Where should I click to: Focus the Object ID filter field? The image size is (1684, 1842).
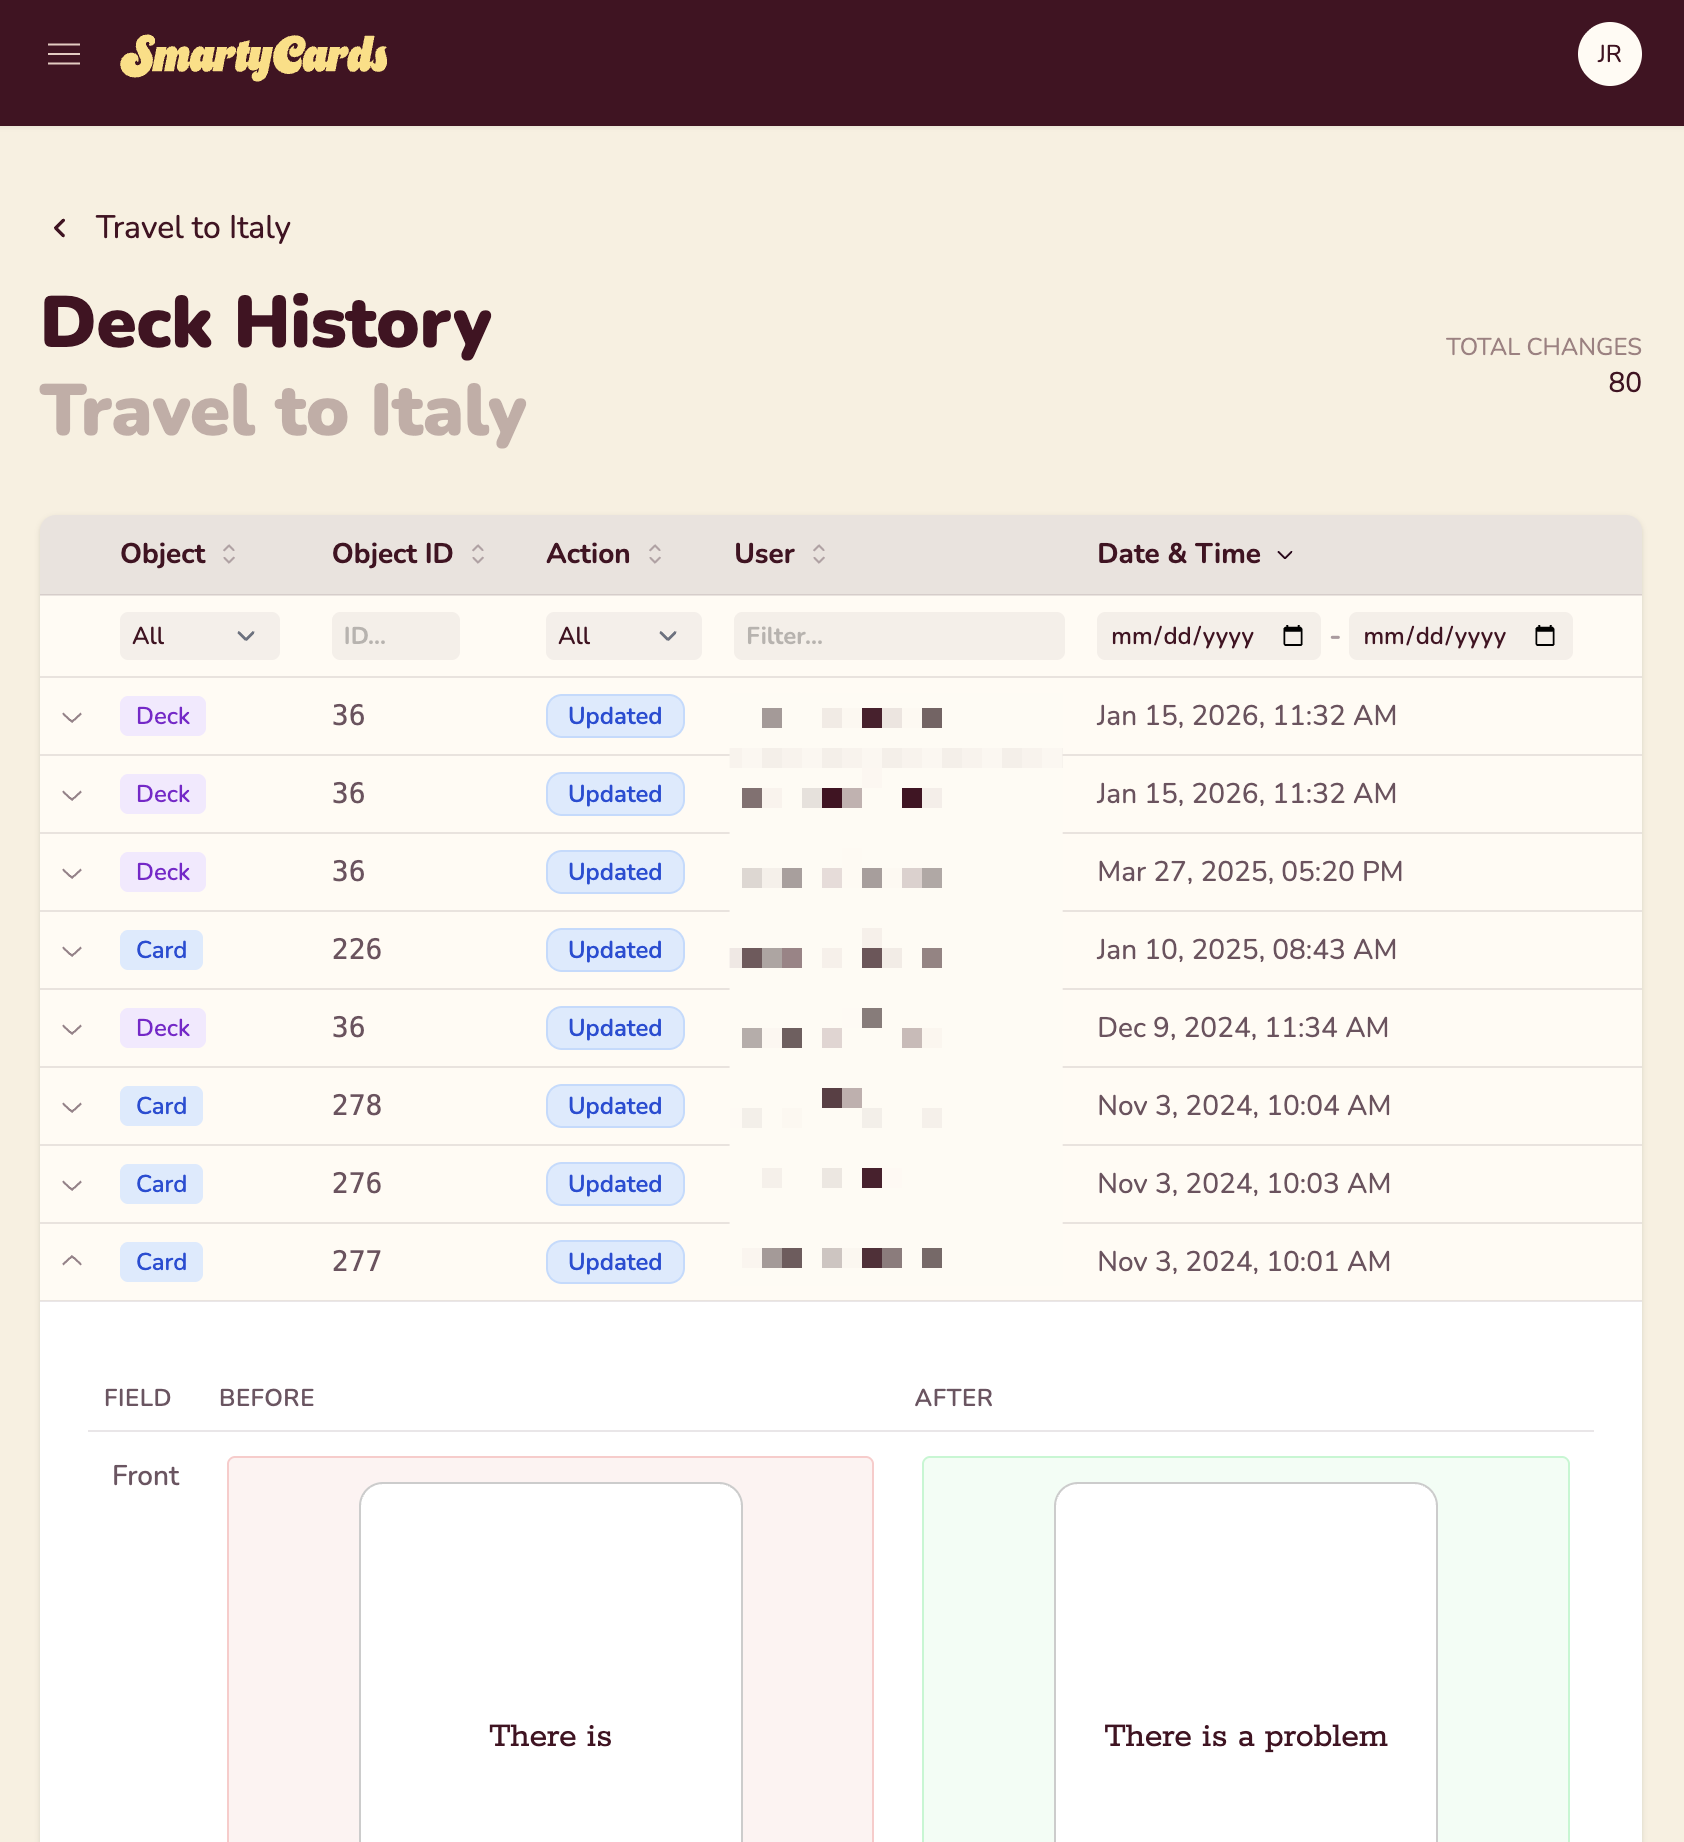point(395,636)
